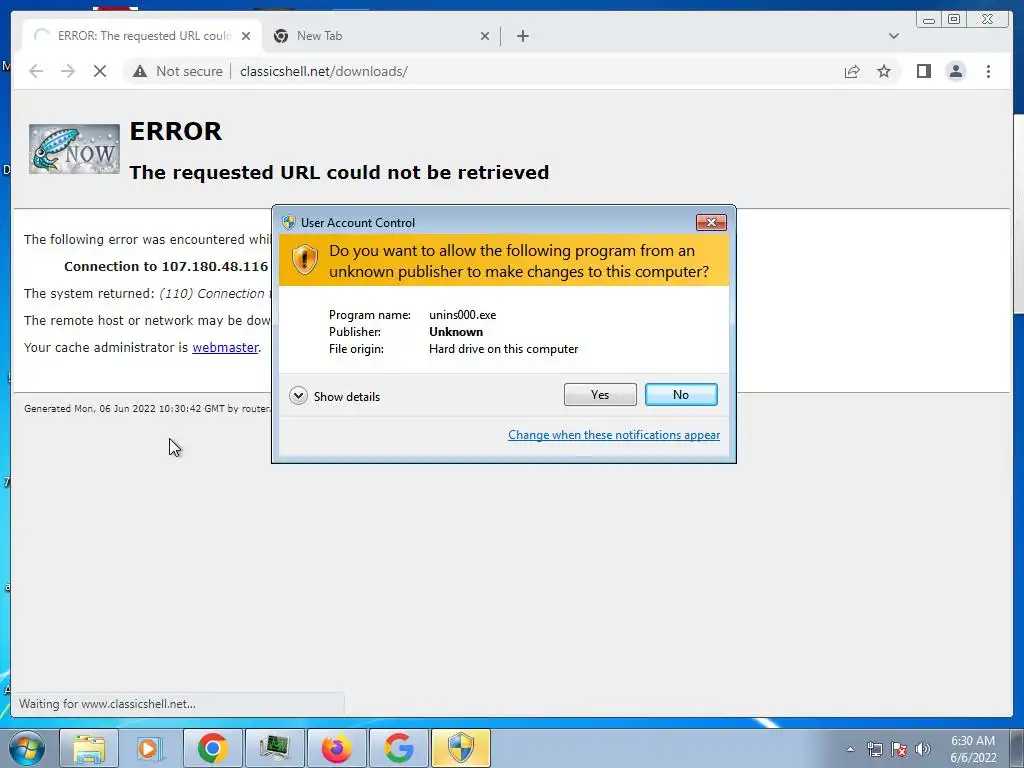Click 'Hard drive on this computer' text
Viewport: 1024px width, 768px height.
[504, 349]
